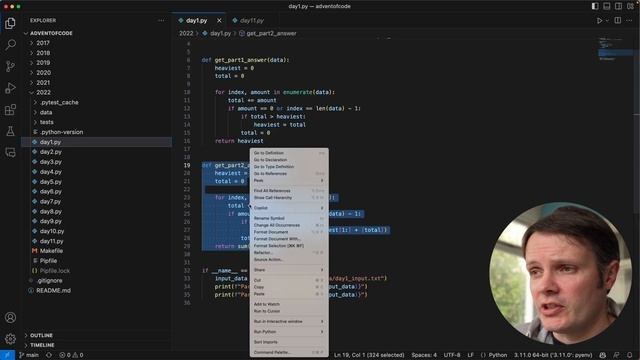Image resolution: width=640 pixels, height=360 pixels.
Task: Expand the .pytest_cache folder
Action: pyautogui.click(x=96, y=102)
